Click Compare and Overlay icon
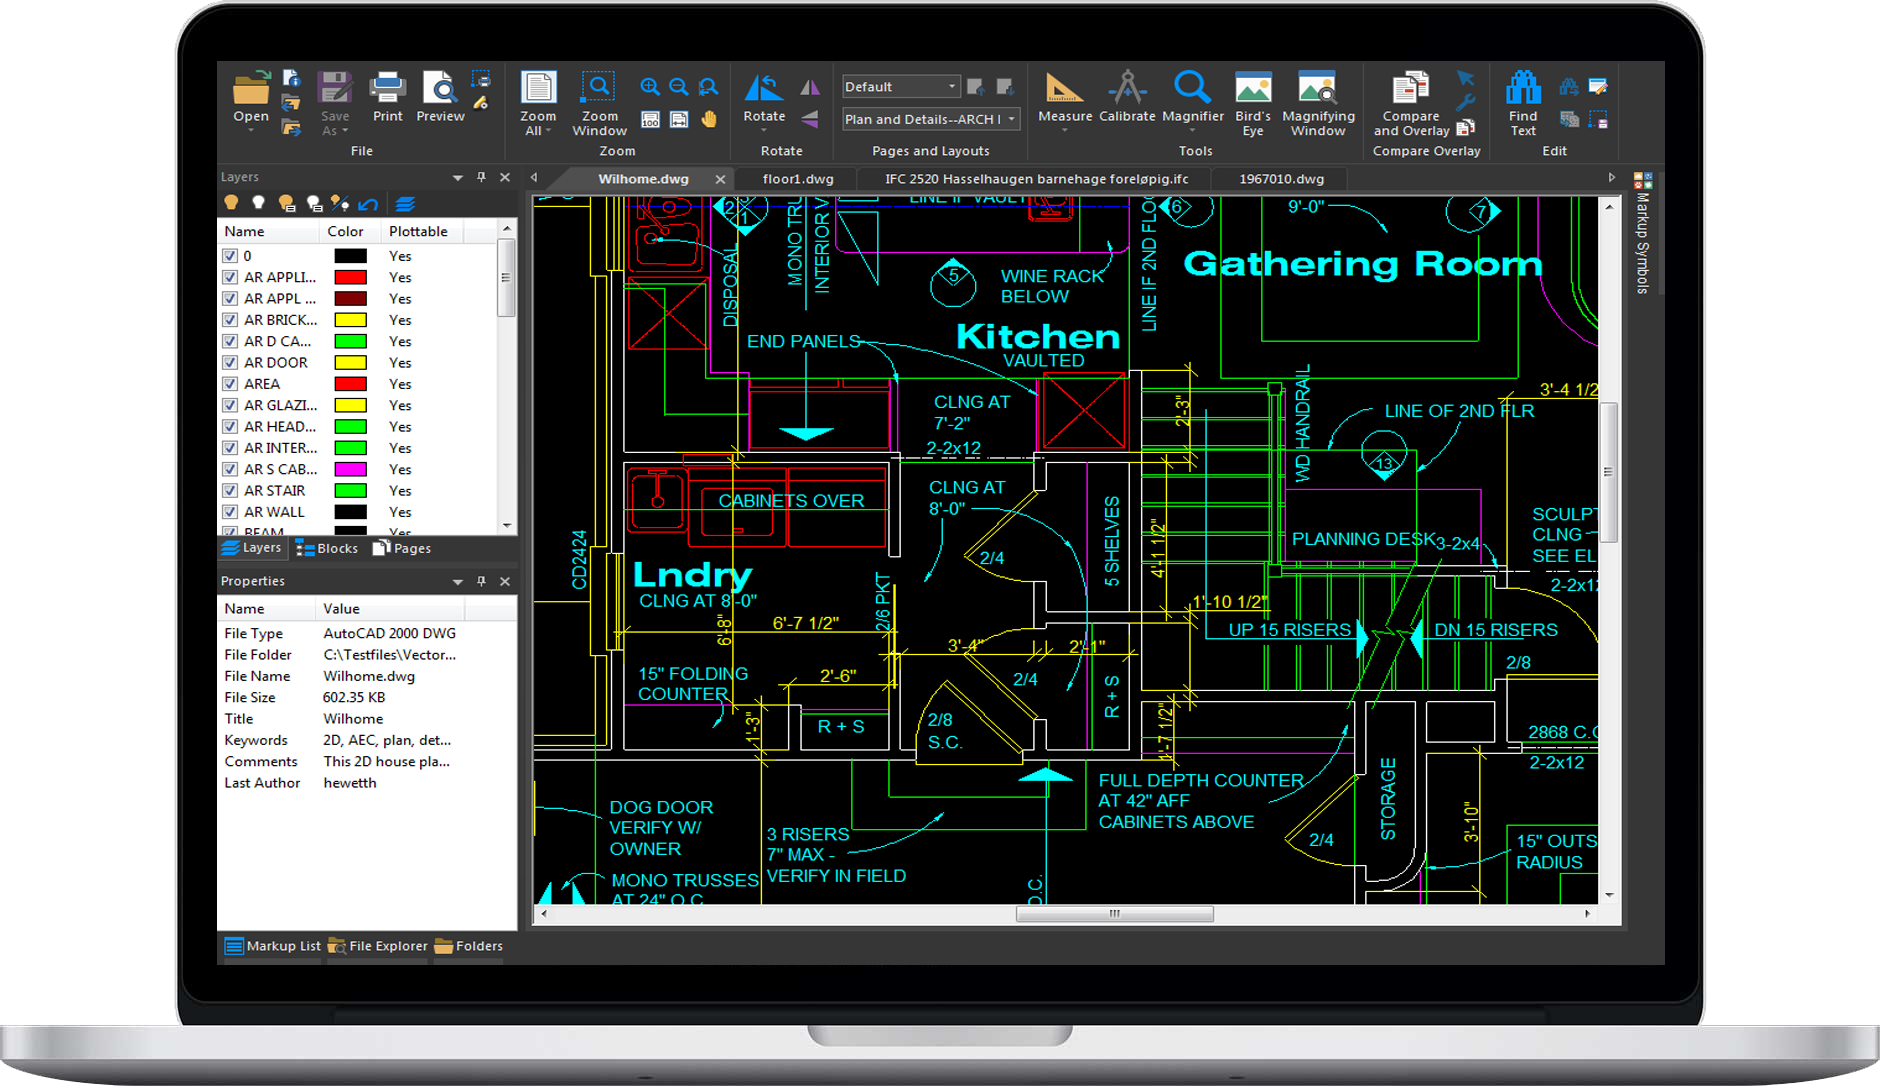The height and width of the screenshot is (1086, 1880). [x=1410, y=87]
